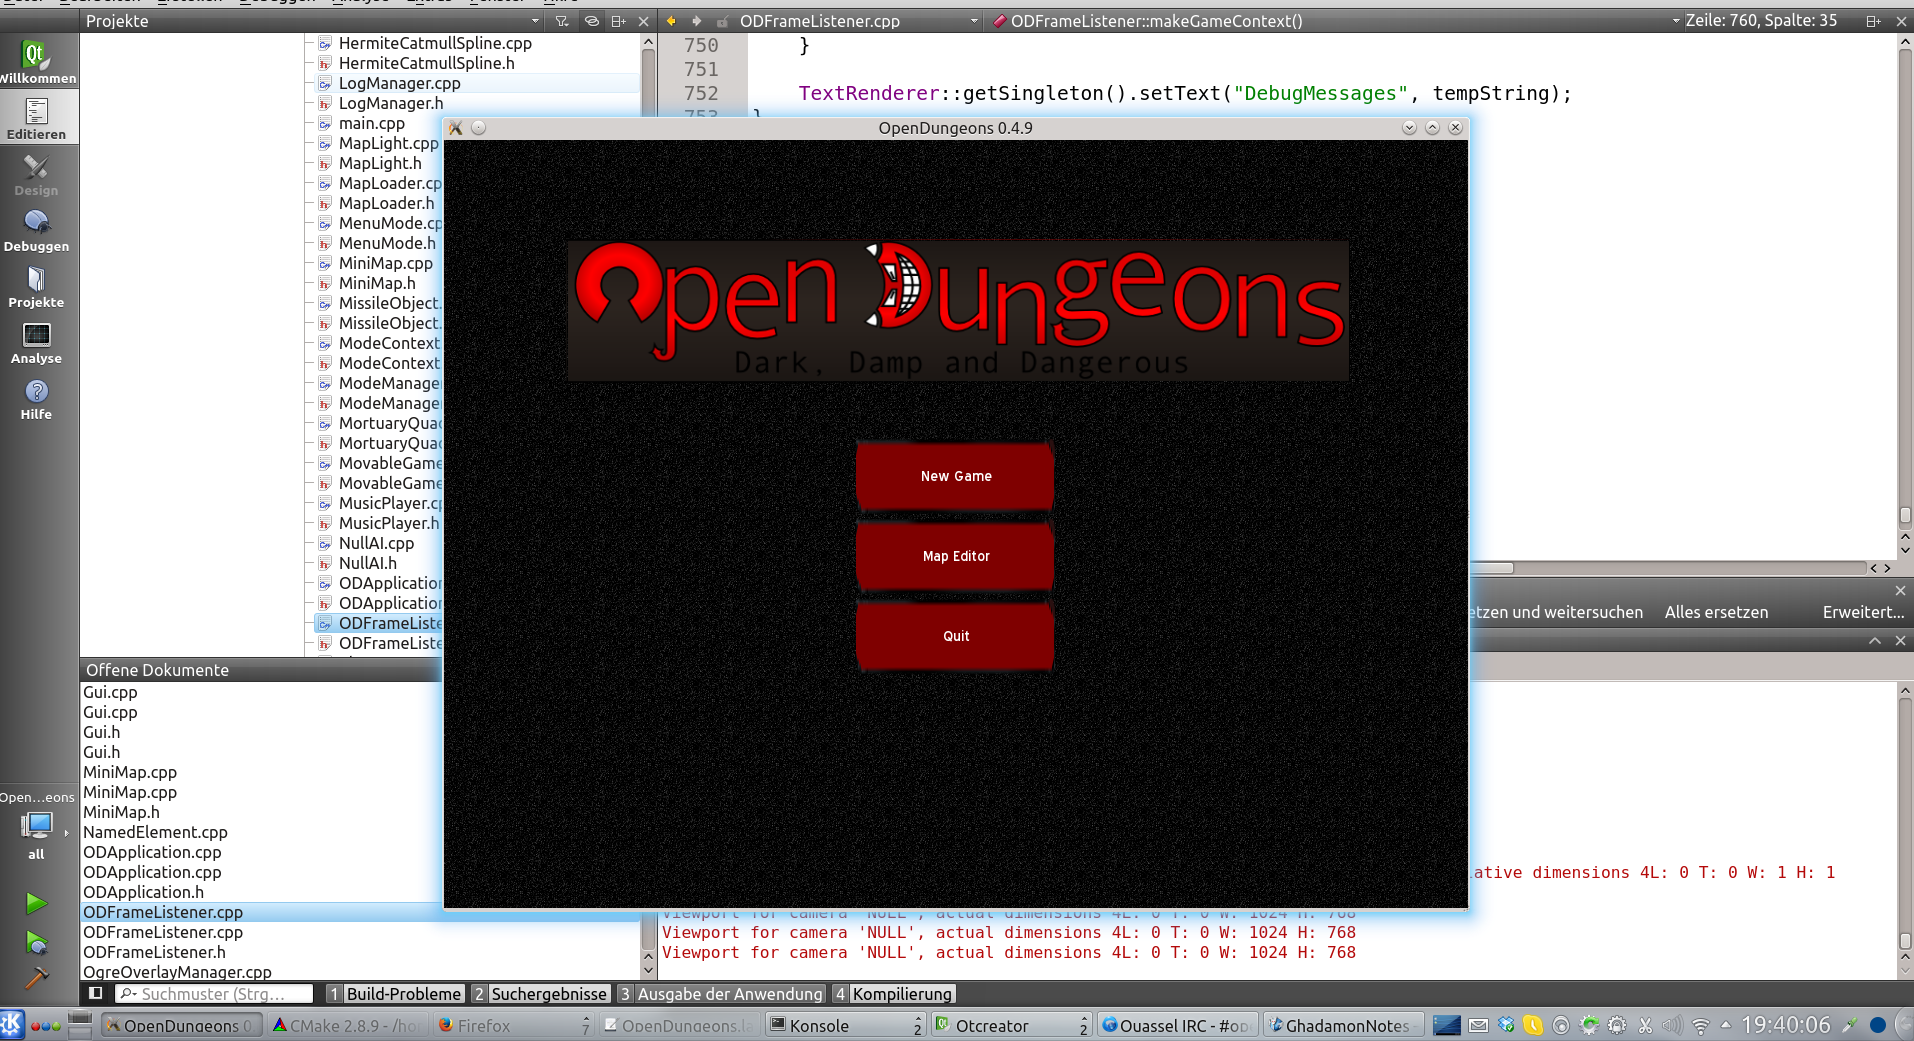
Task: Switch to Editieren mode
Action: (37, 118)
